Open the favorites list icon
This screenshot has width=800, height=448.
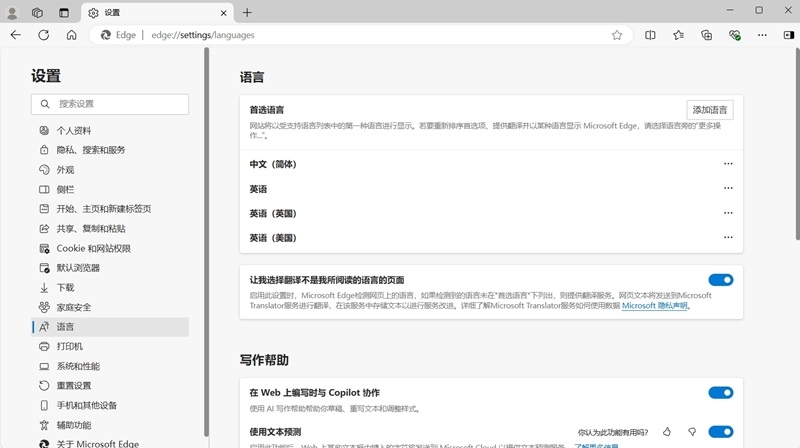click(678, 35)
